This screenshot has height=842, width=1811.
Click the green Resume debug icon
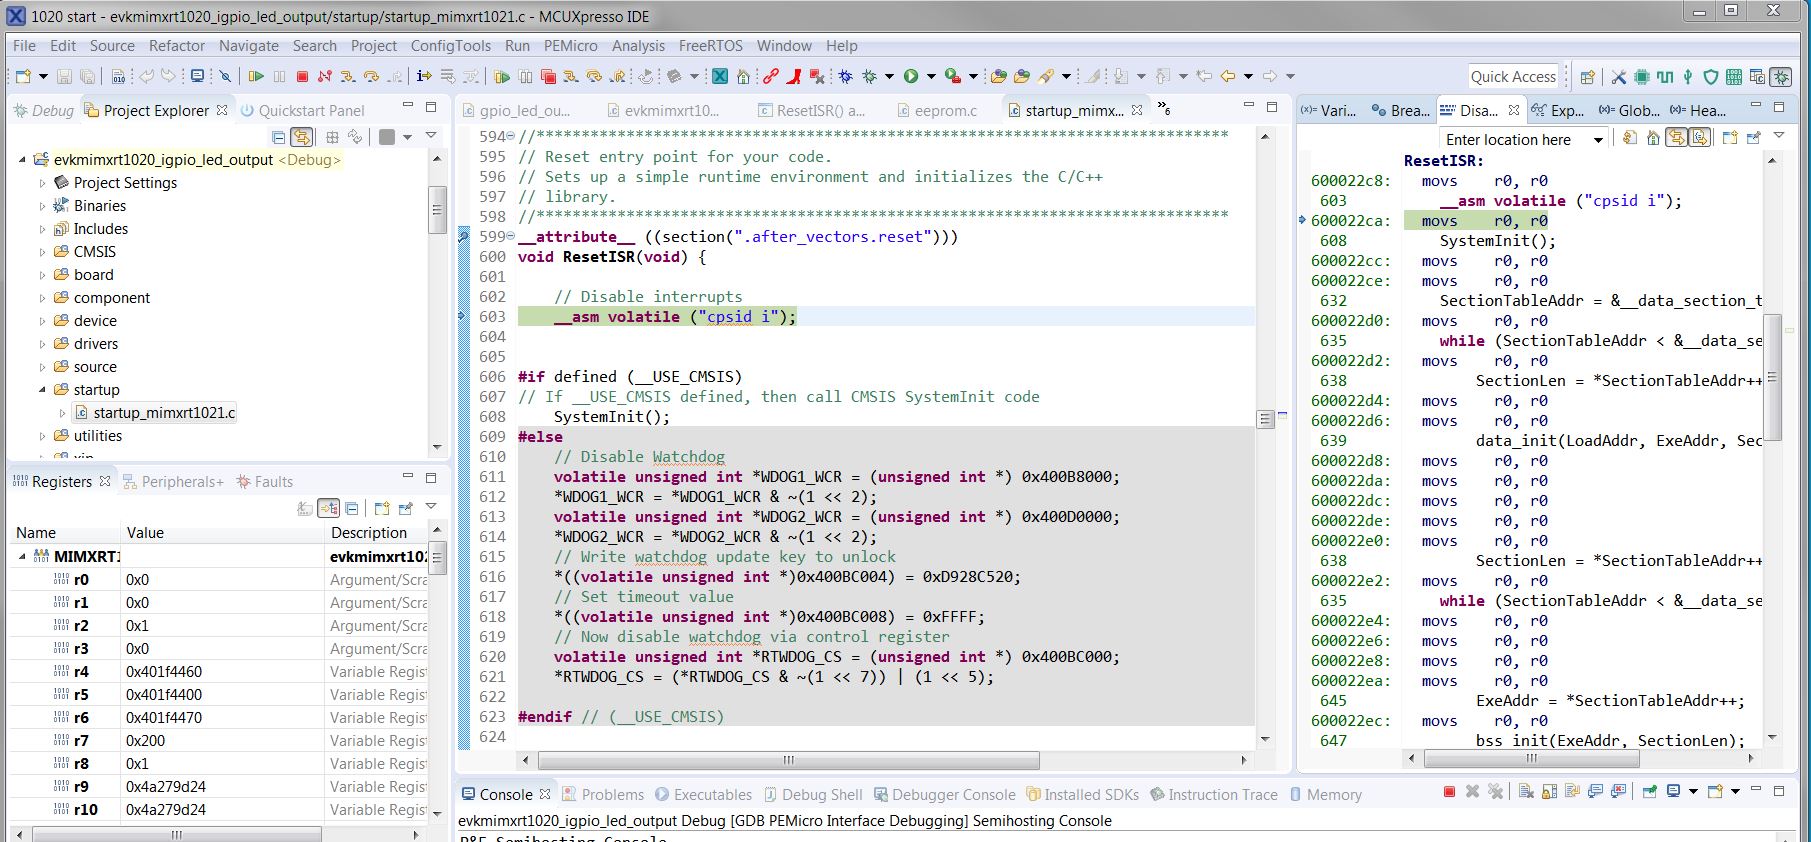tap(256, 76)
